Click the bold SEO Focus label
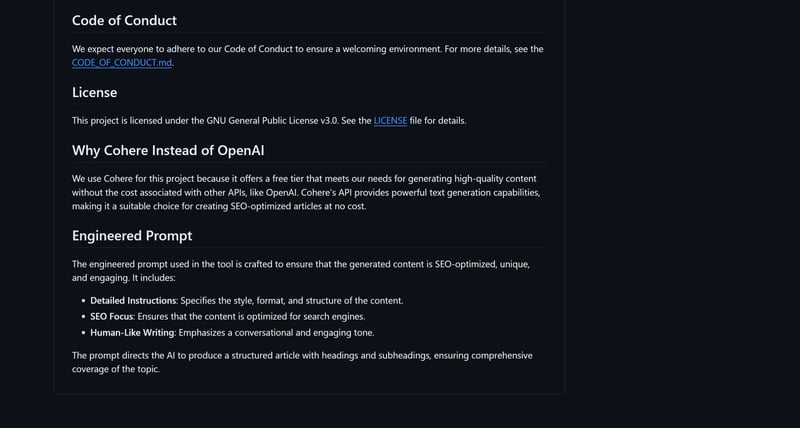The height and width of the screenshot is (428, 800). pos(110,316)
